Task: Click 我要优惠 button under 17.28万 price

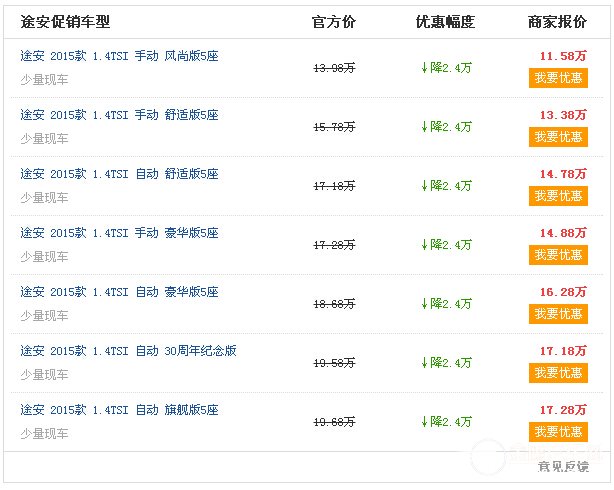Action: coord(558,432)
